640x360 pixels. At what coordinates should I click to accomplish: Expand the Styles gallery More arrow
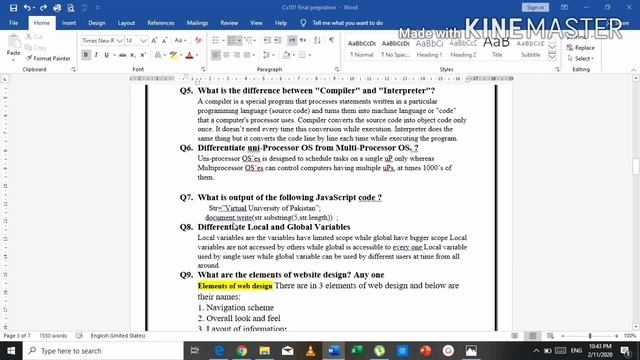click(x=552, y=58)
